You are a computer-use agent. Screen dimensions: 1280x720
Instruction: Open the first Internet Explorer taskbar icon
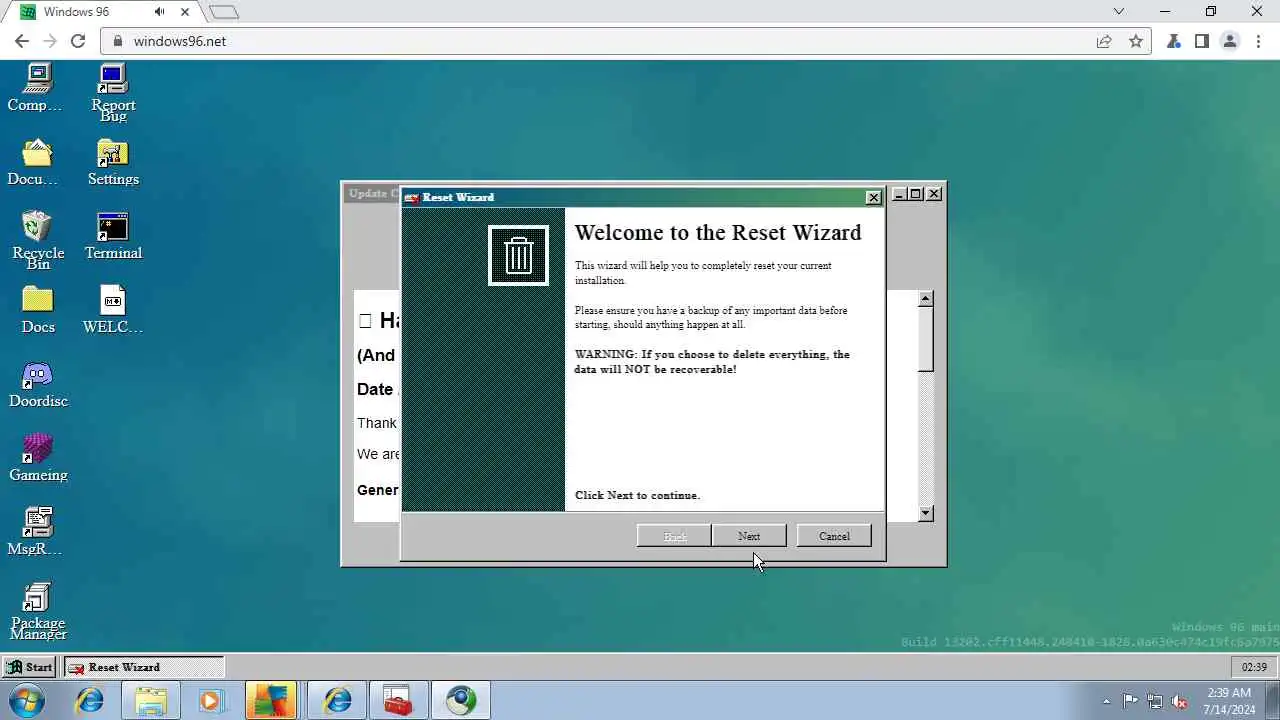[90, 700]
